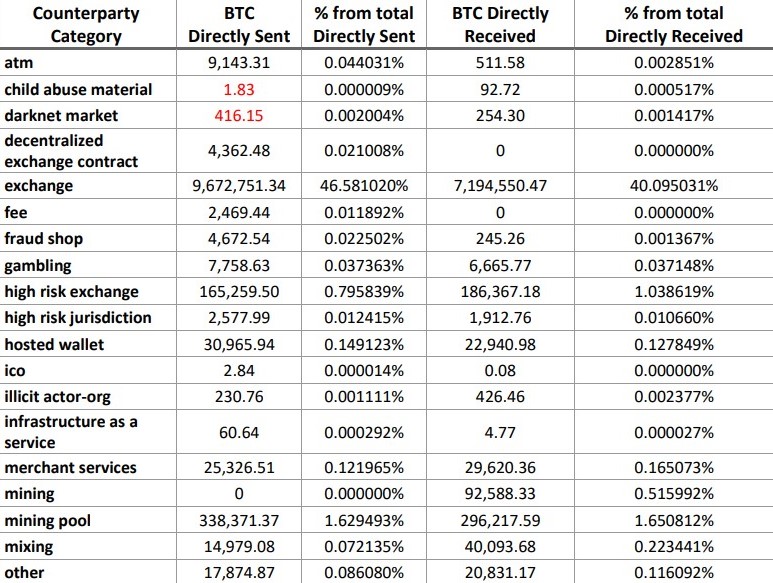This screenshot has height=583, width=773.
Task: Click the BTC Directly Sent header
Action: (x=240, y=25)
